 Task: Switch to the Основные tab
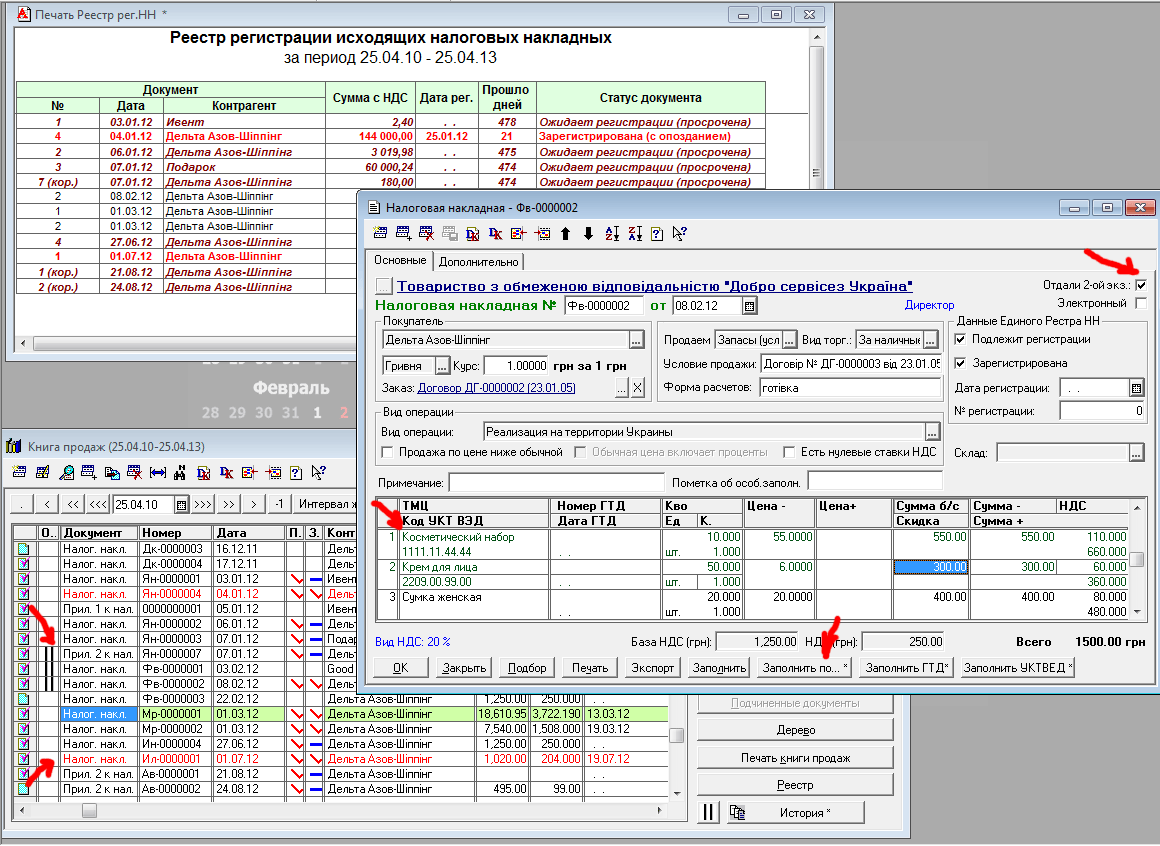coord(400,260)
